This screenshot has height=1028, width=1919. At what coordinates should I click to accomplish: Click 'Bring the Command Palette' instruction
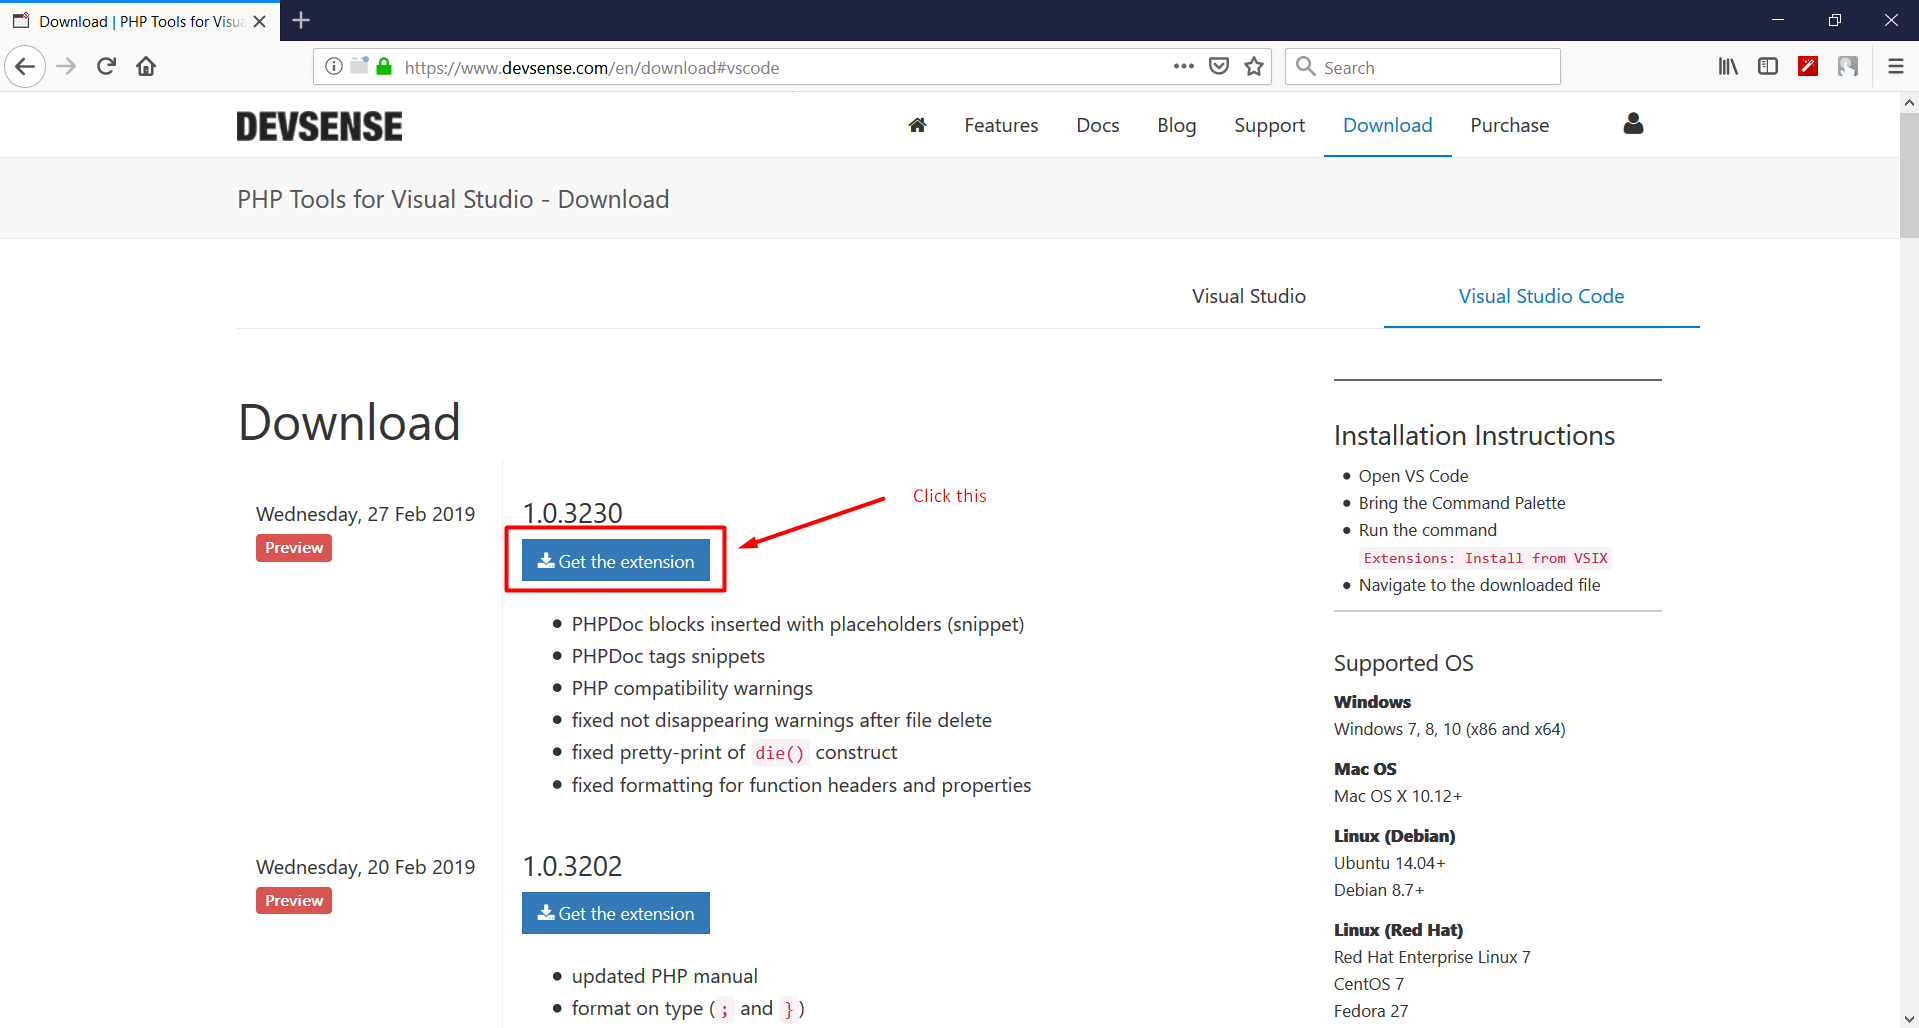[x=1461, y=503]
